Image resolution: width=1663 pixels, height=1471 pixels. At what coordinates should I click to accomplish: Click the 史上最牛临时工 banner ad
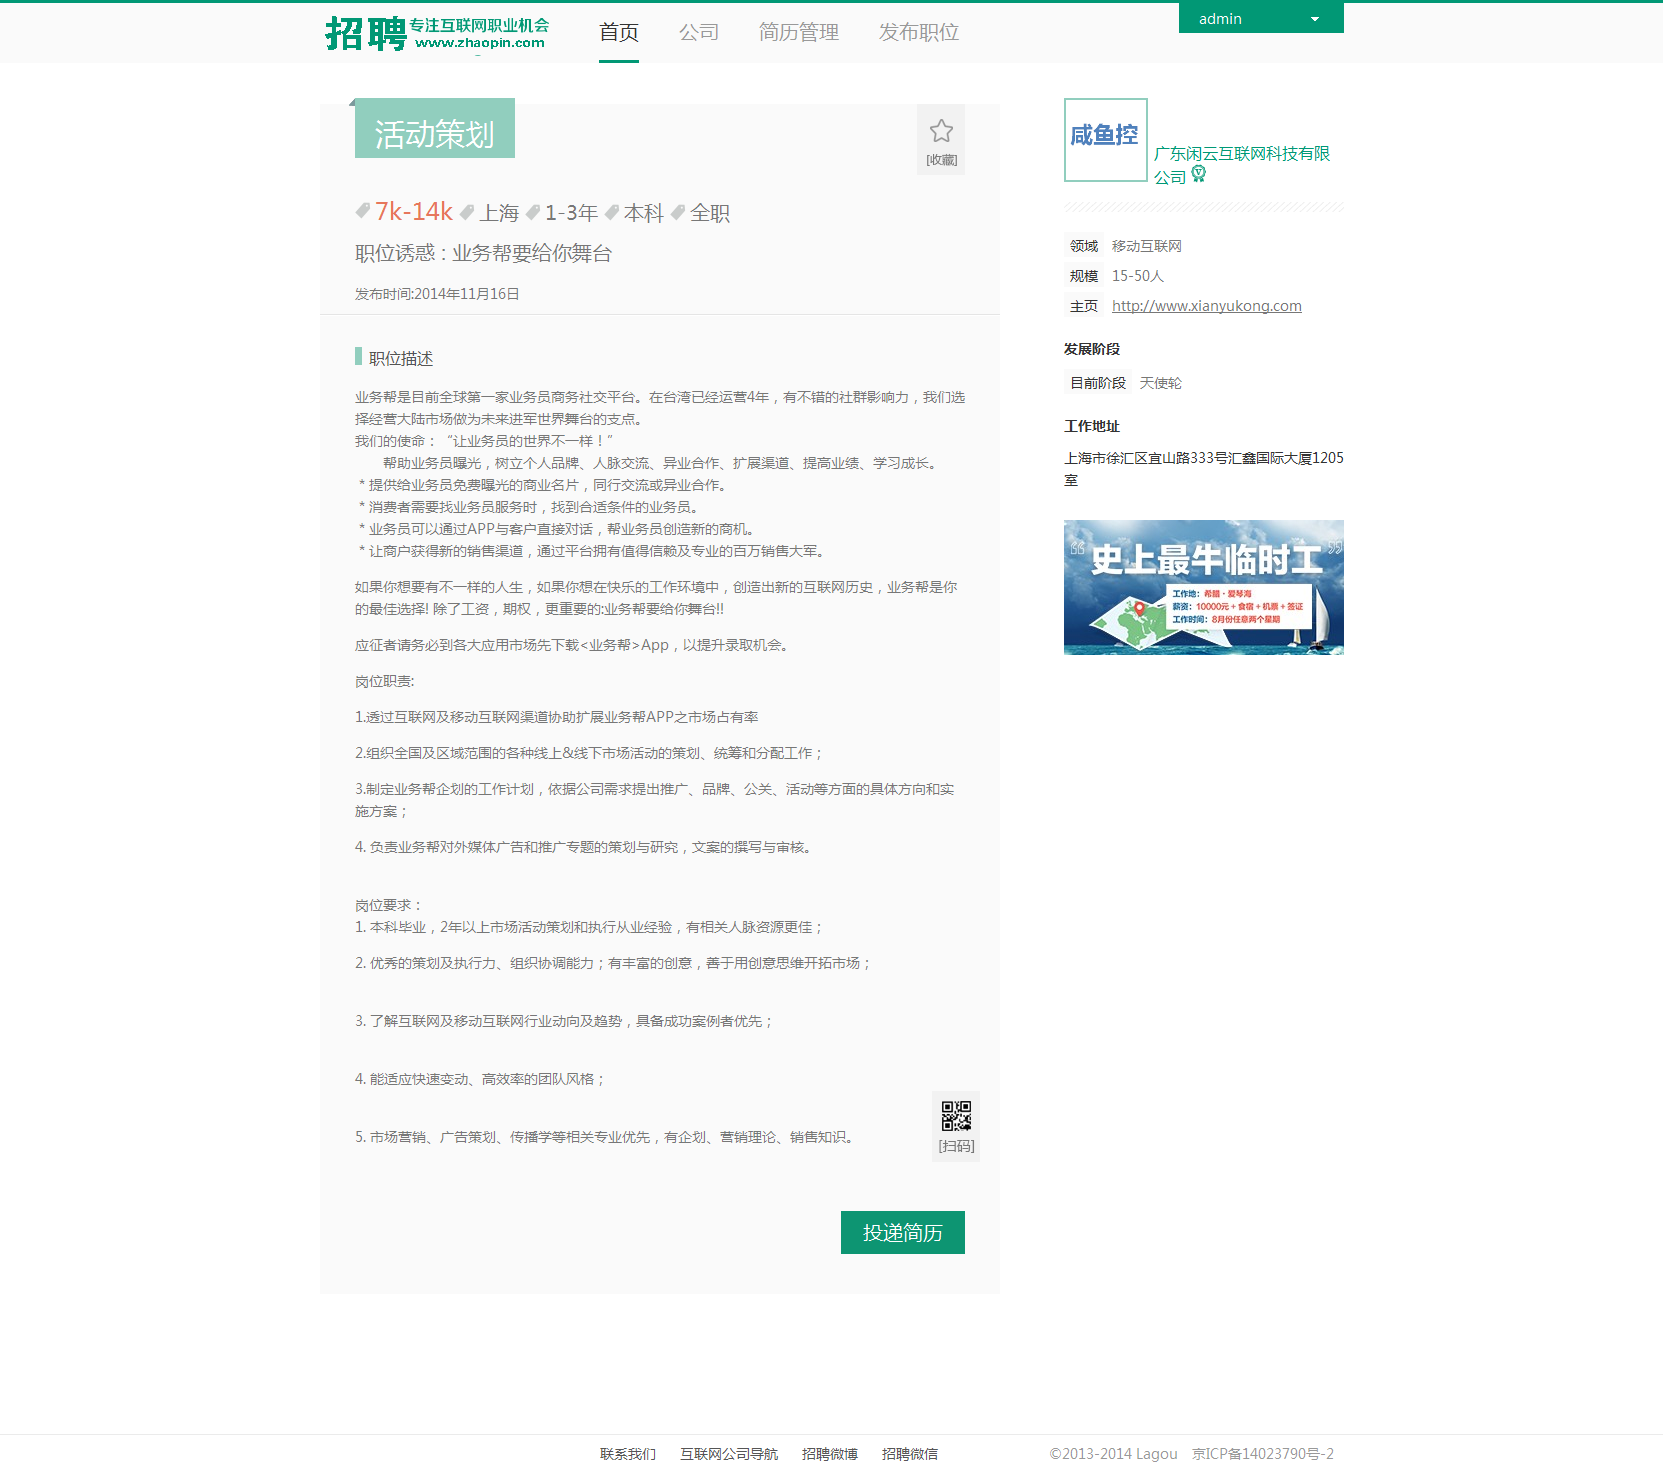point(1203,587)
